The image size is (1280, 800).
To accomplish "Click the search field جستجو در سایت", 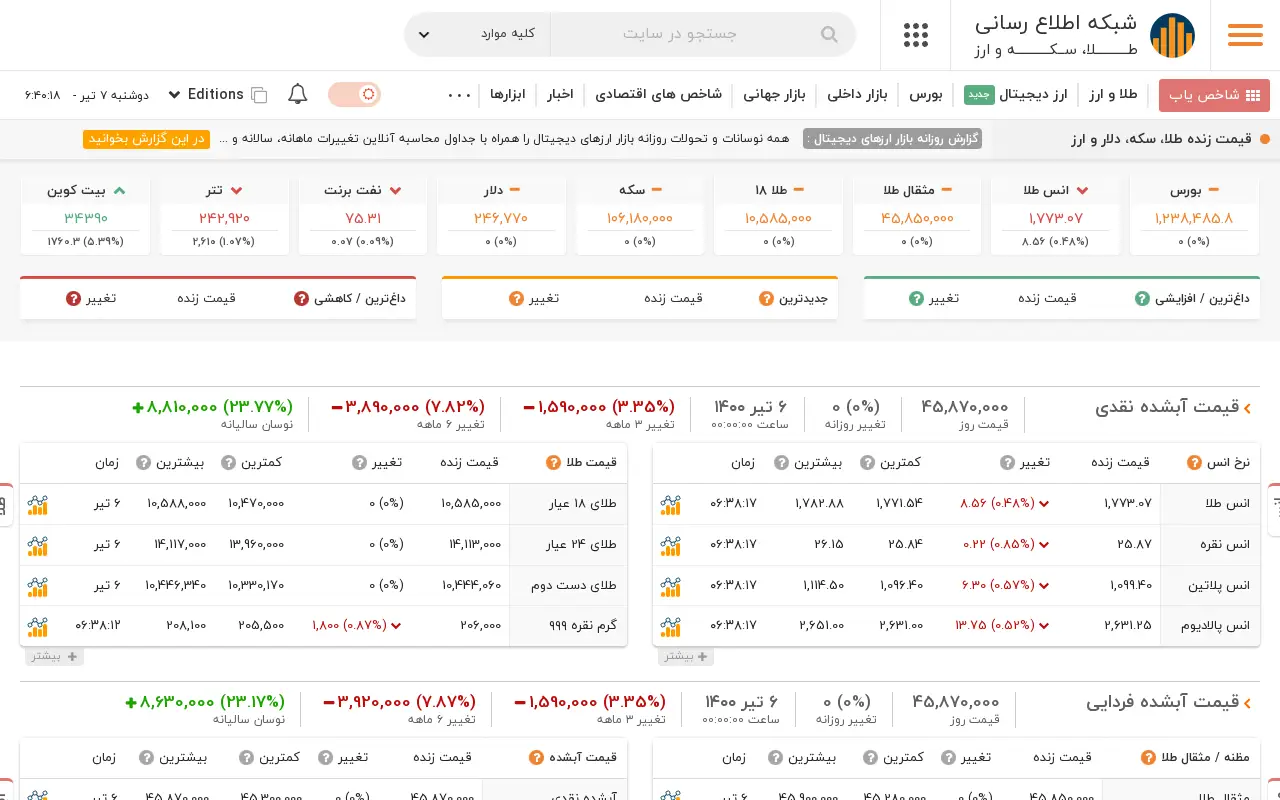I will (690, 34).
